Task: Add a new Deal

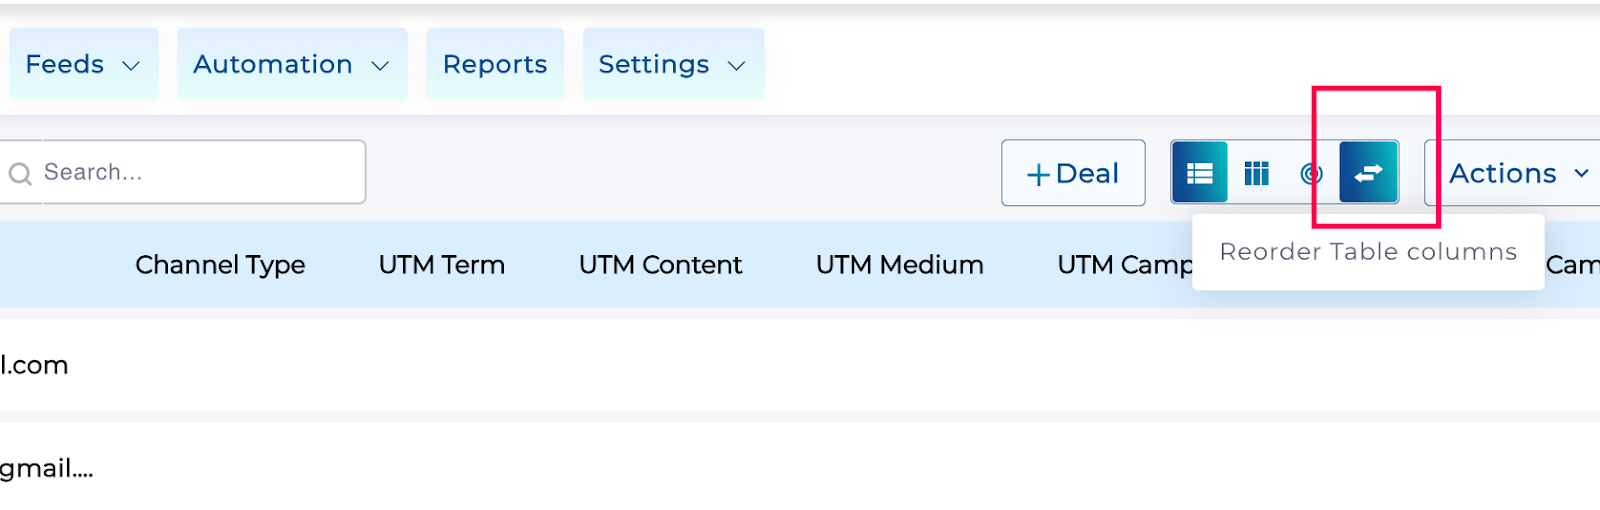Action: coord(1073,173)
